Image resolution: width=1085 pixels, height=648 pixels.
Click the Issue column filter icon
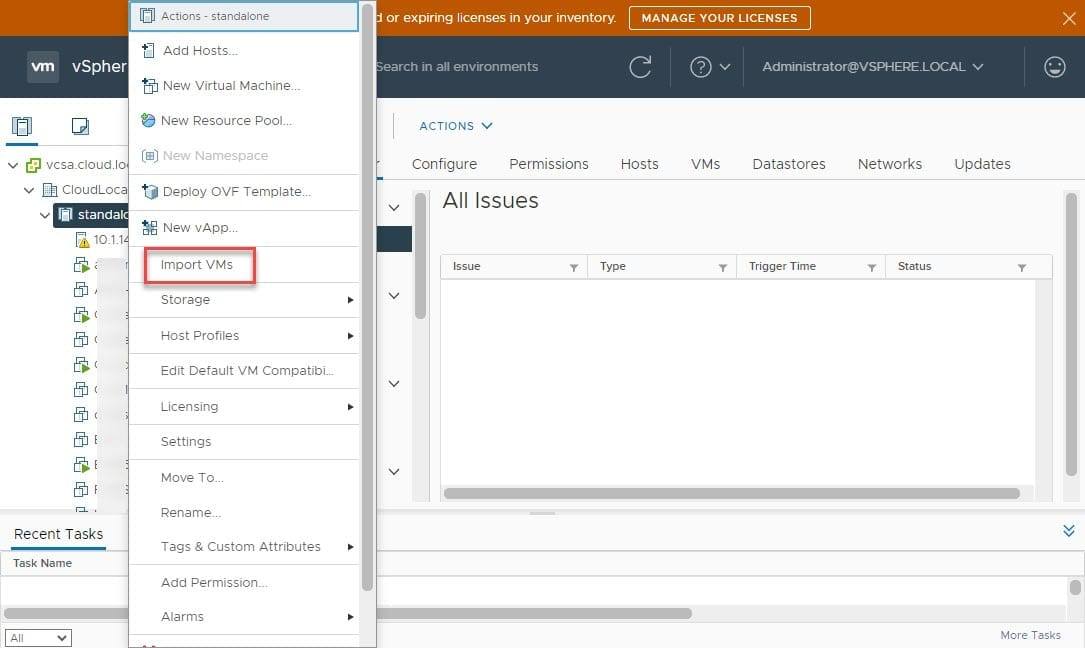tap(574, 267)
